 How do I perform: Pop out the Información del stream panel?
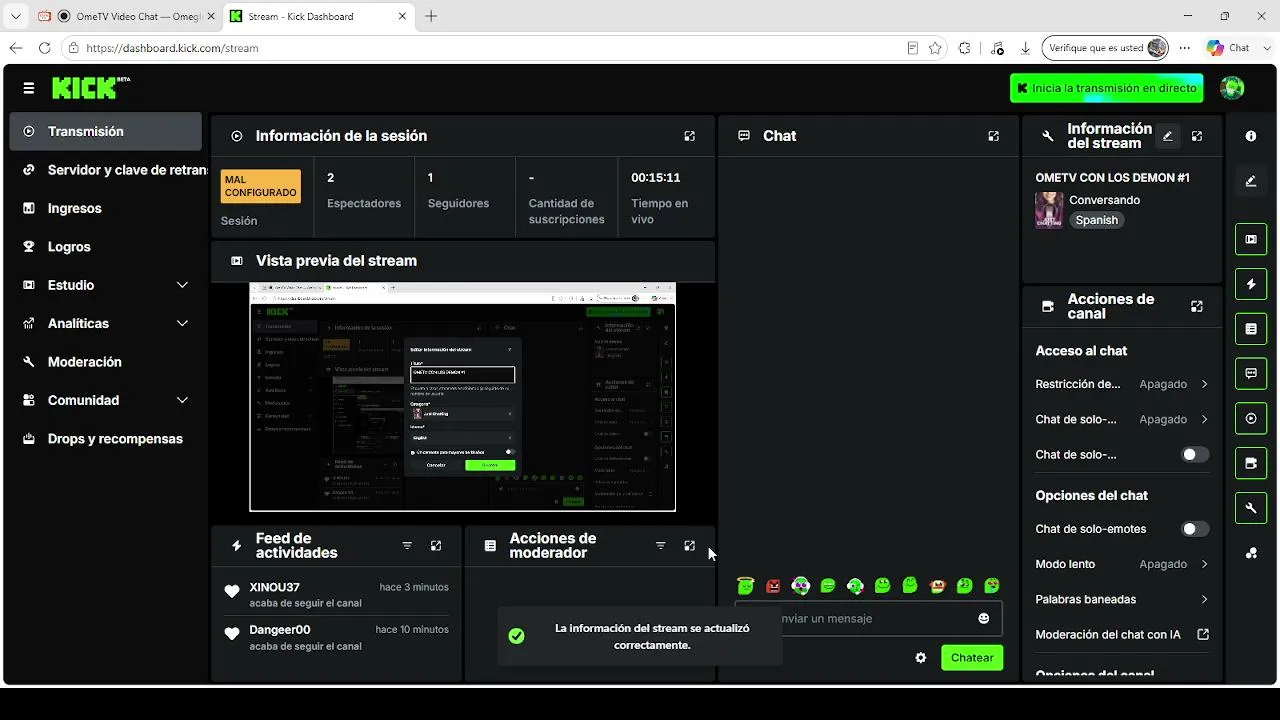(x=1197, y=136)
